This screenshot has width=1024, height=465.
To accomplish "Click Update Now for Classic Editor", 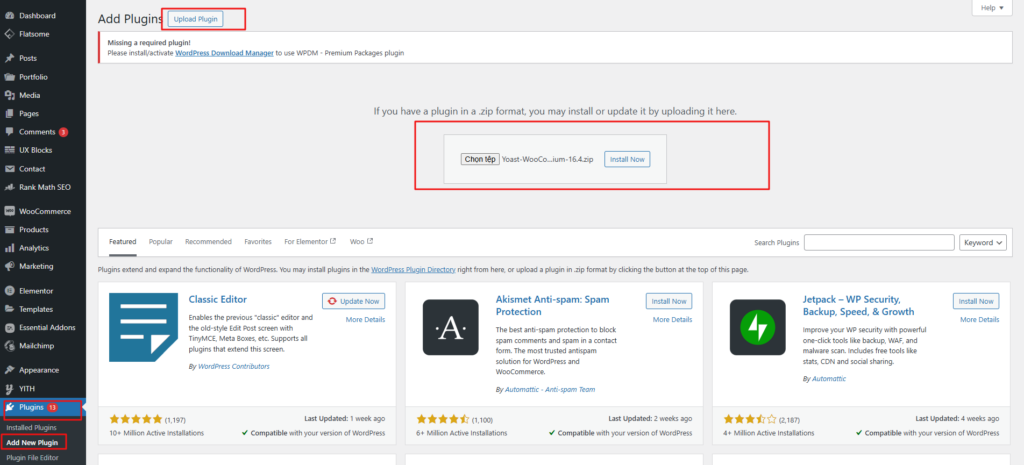I will tap(353, 301).
